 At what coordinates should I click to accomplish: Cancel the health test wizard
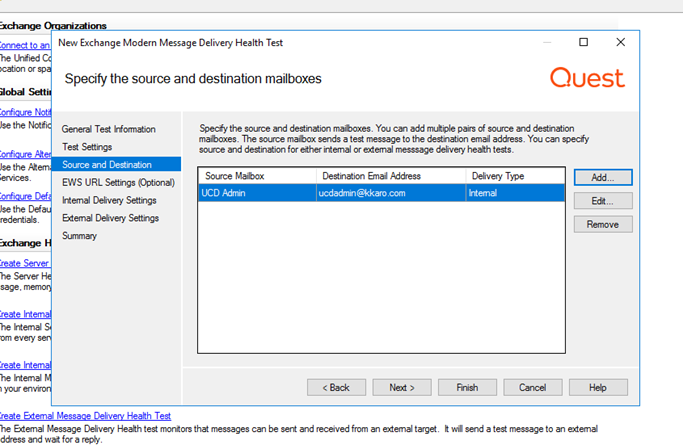point(533,387)
